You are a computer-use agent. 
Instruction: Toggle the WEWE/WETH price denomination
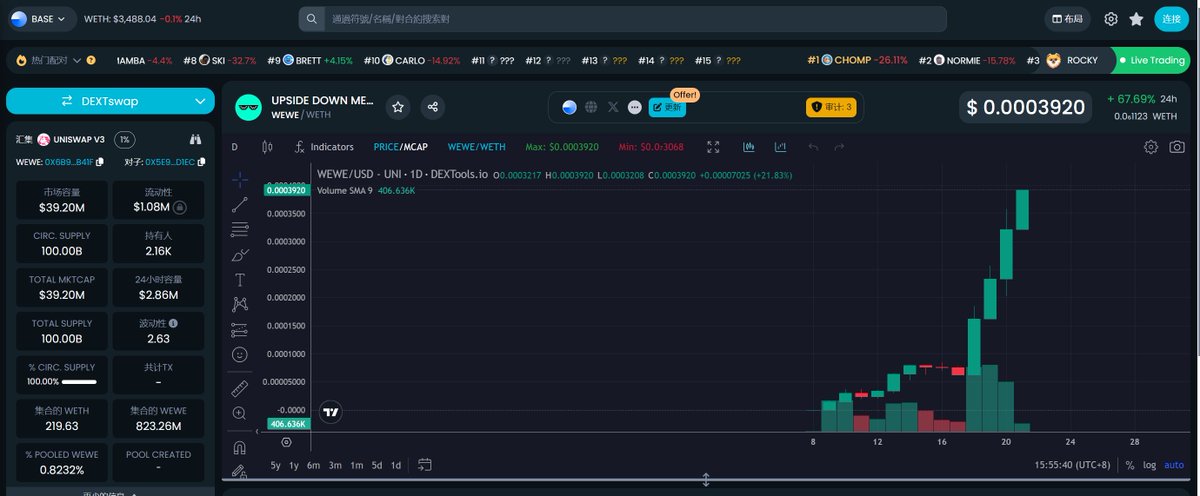[476, 147]
